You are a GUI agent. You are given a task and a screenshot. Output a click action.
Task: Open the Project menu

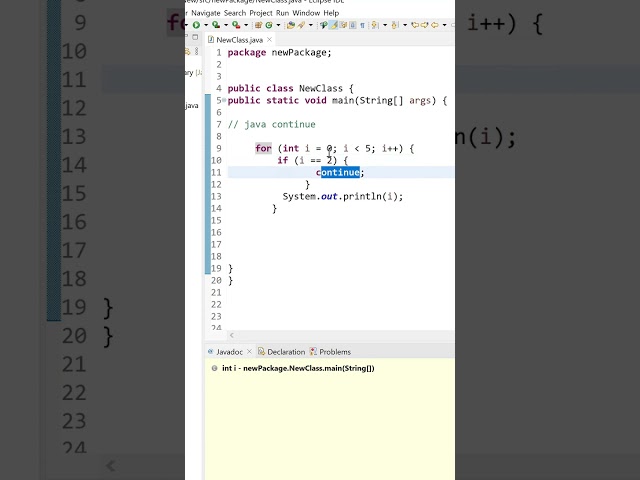[x=261, y=13]
